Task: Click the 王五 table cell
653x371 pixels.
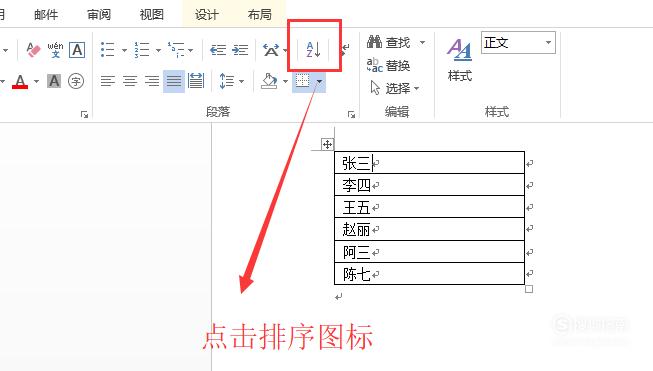Action: pyautogui.click(x=429, y=207)
